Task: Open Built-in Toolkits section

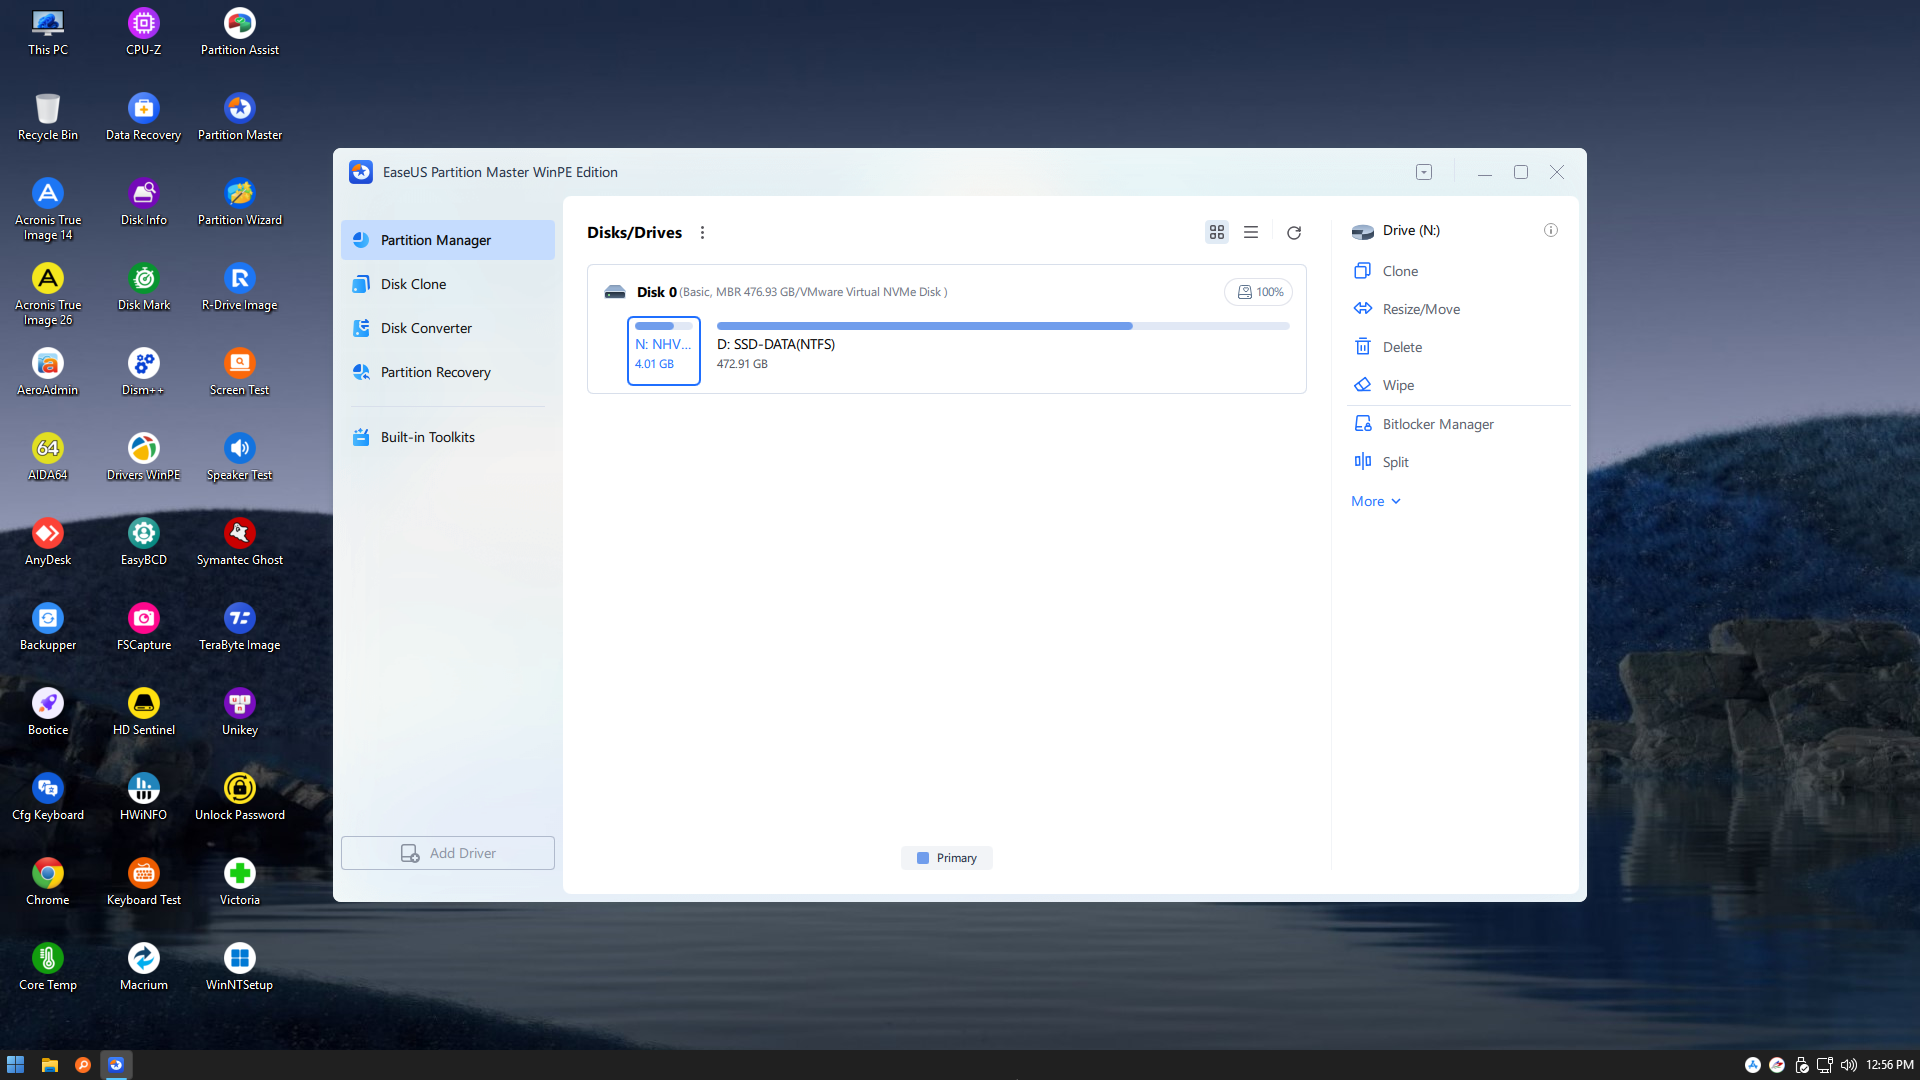Action: 448,437
